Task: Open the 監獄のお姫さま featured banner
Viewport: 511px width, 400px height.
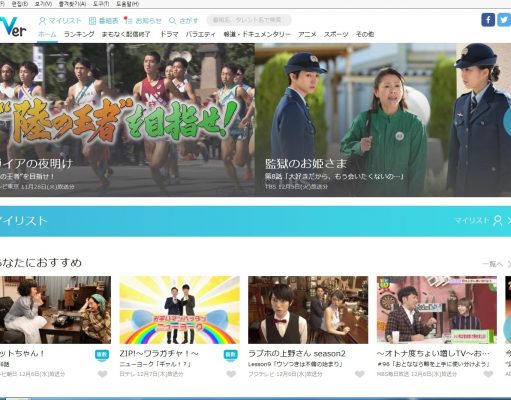Action: (383, 120)
